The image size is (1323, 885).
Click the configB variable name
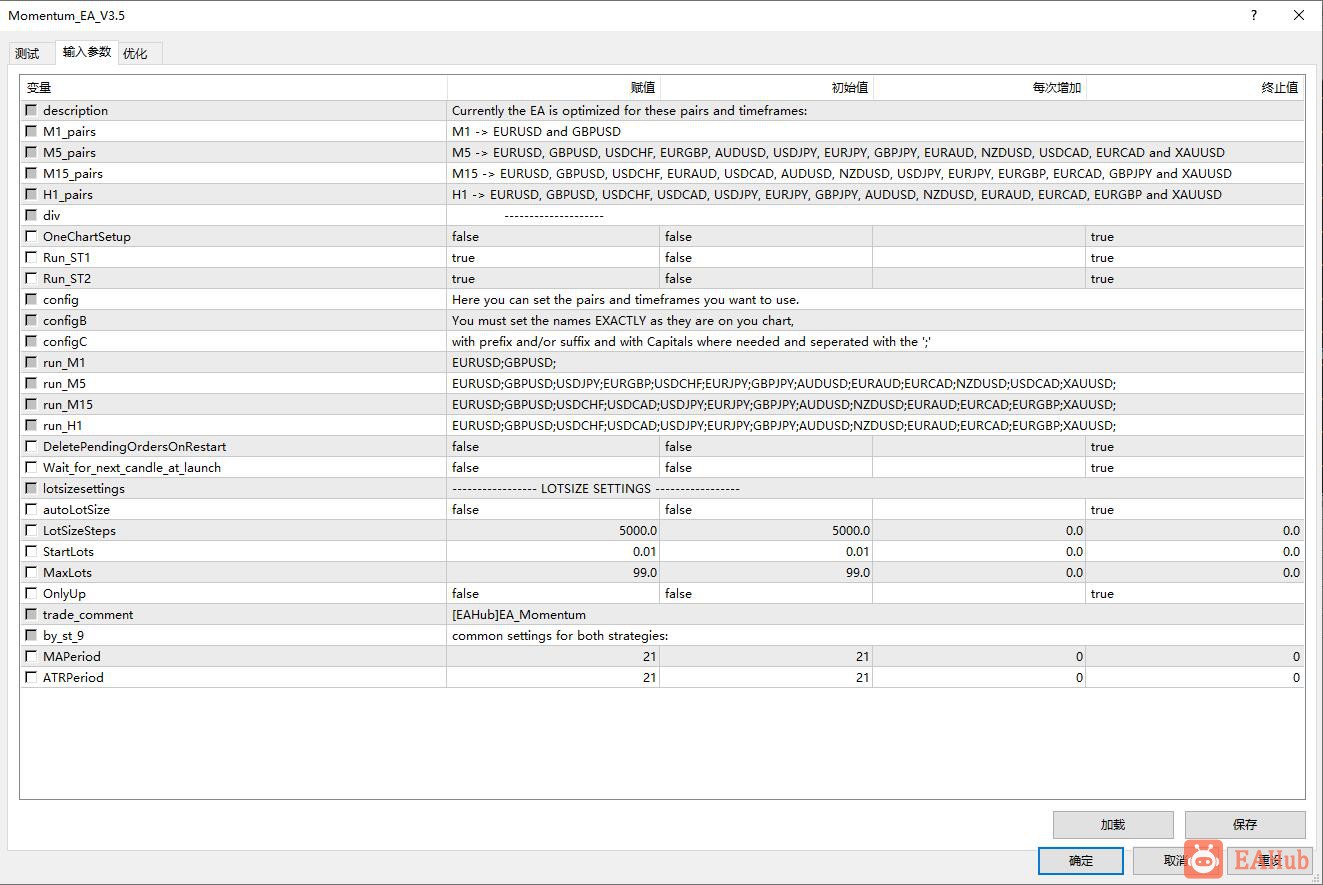[x=65, y=320]
